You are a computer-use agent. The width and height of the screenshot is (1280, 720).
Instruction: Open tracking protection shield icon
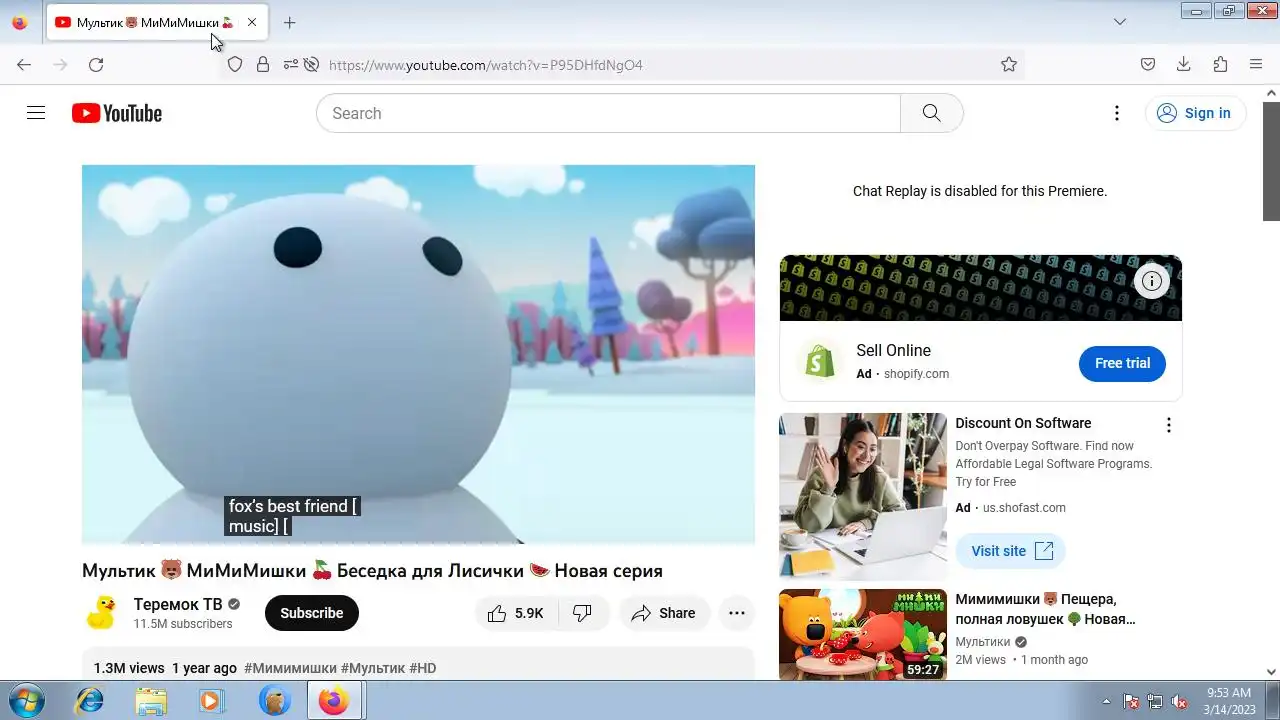pyautogui.click(x=235, y=64)
